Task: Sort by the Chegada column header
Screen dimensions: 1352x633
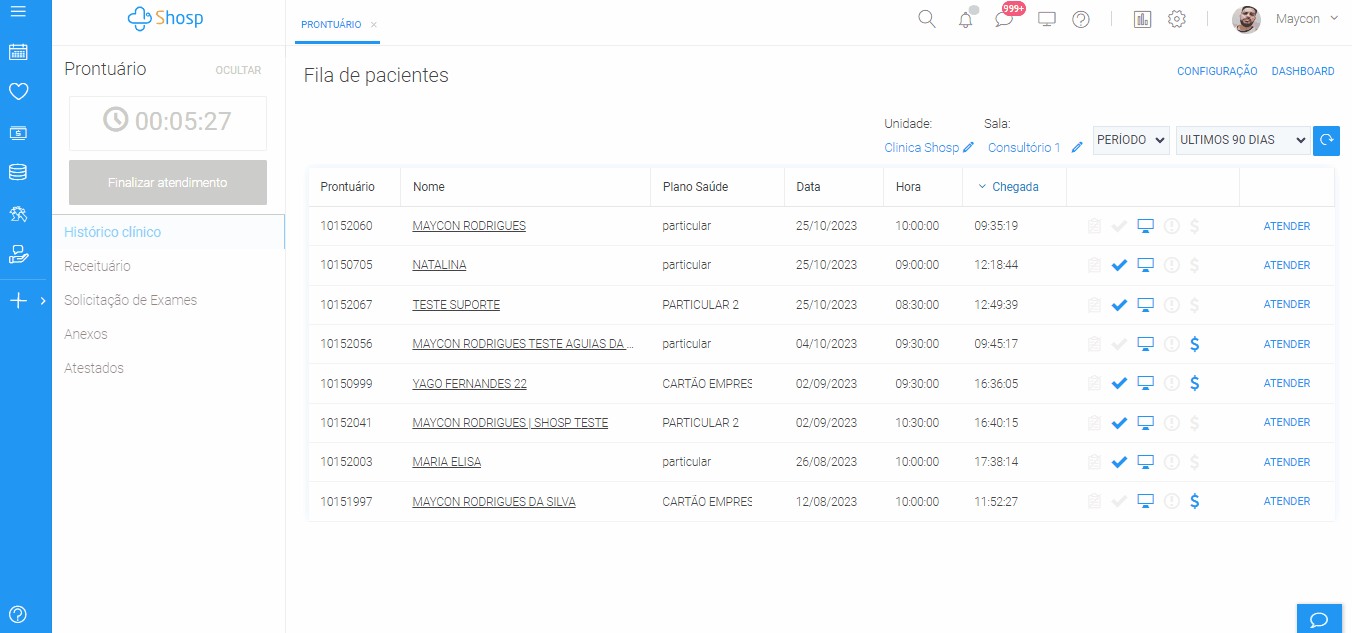Action: (1015, 187)
